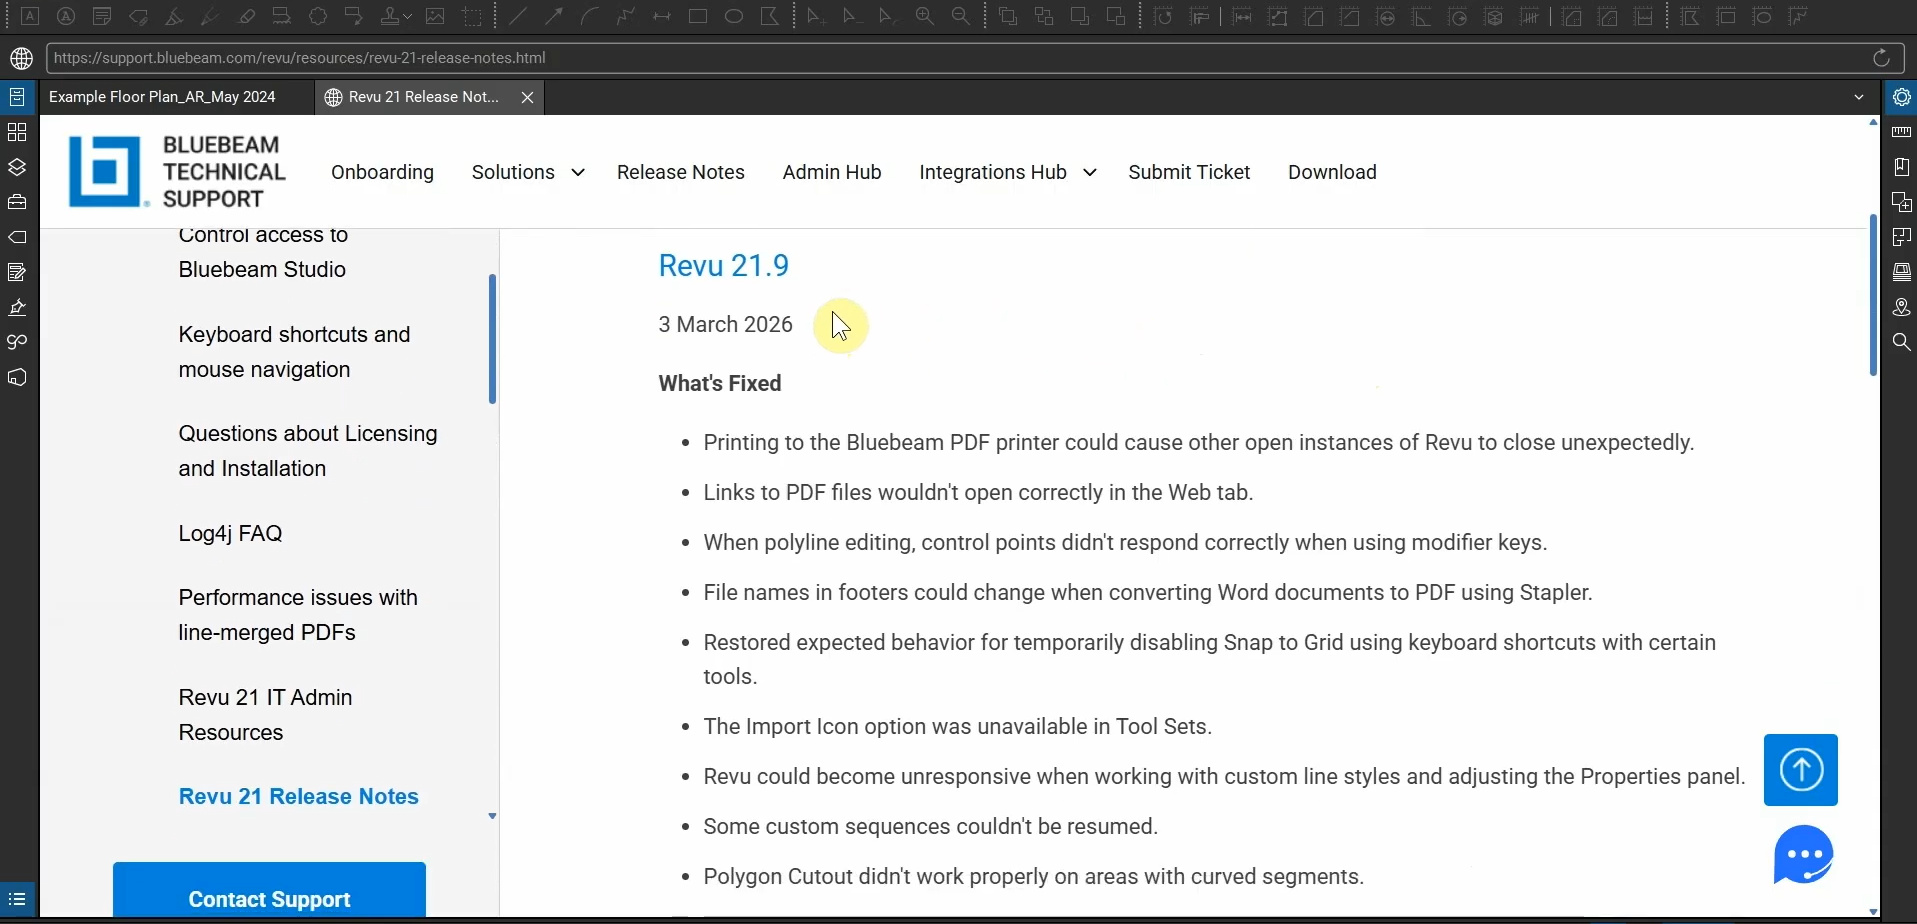Select the Ellipse markup tool
The width and height of the screenshot is (1917, 924).
coord(734,17)
